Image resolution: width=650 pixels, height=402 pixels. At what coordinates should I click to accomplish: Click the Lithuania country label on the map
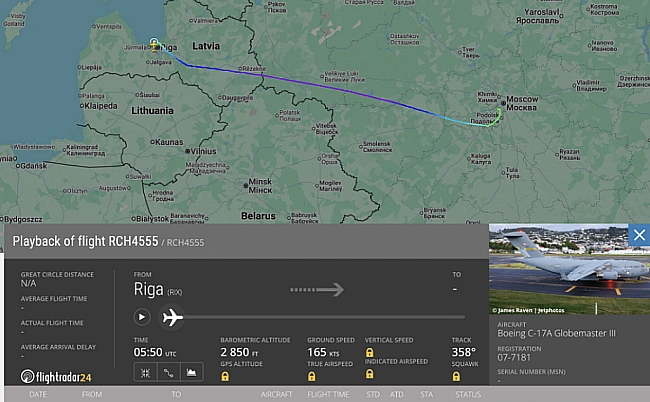[152, 111]
